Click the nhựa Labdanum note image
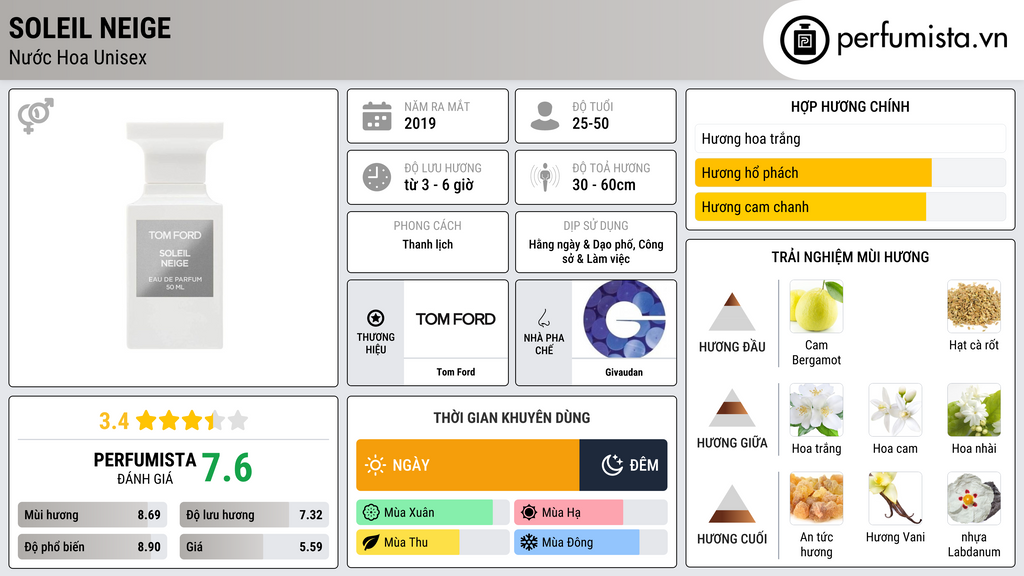 coord(974,499)
